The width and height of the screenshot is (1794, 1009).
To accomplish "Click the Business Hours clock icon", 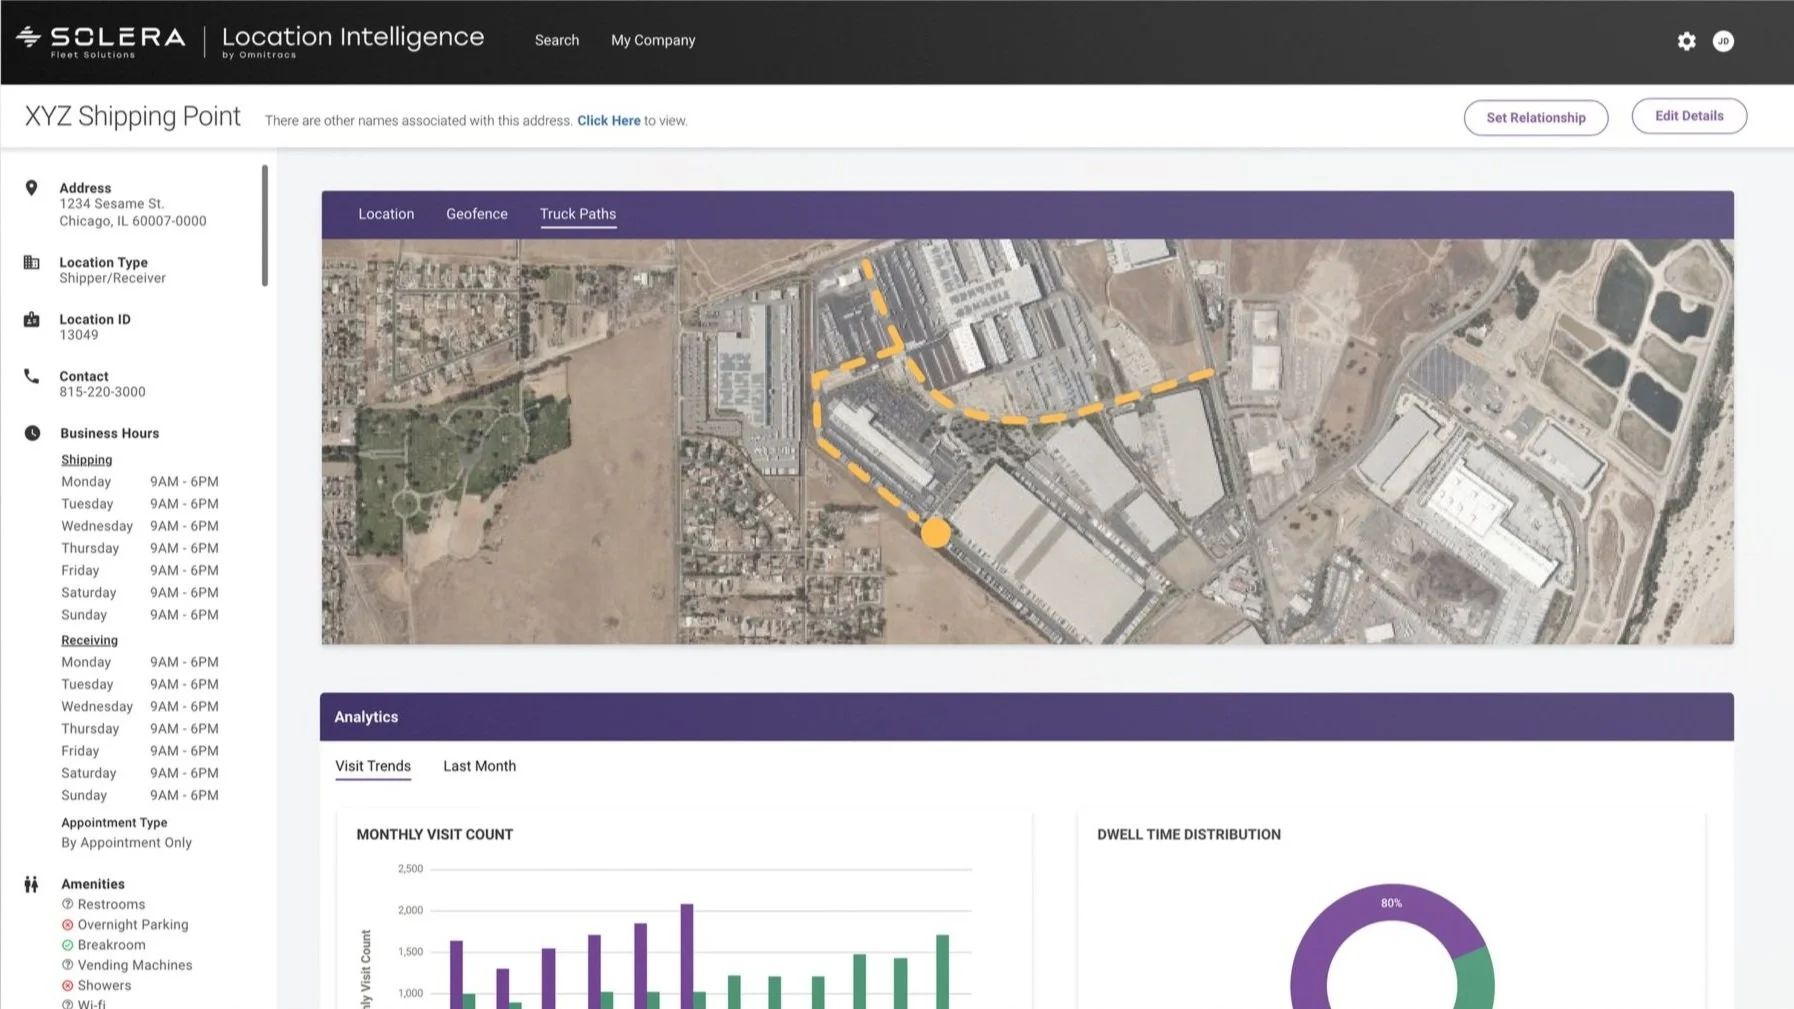I will coord(32,433).
